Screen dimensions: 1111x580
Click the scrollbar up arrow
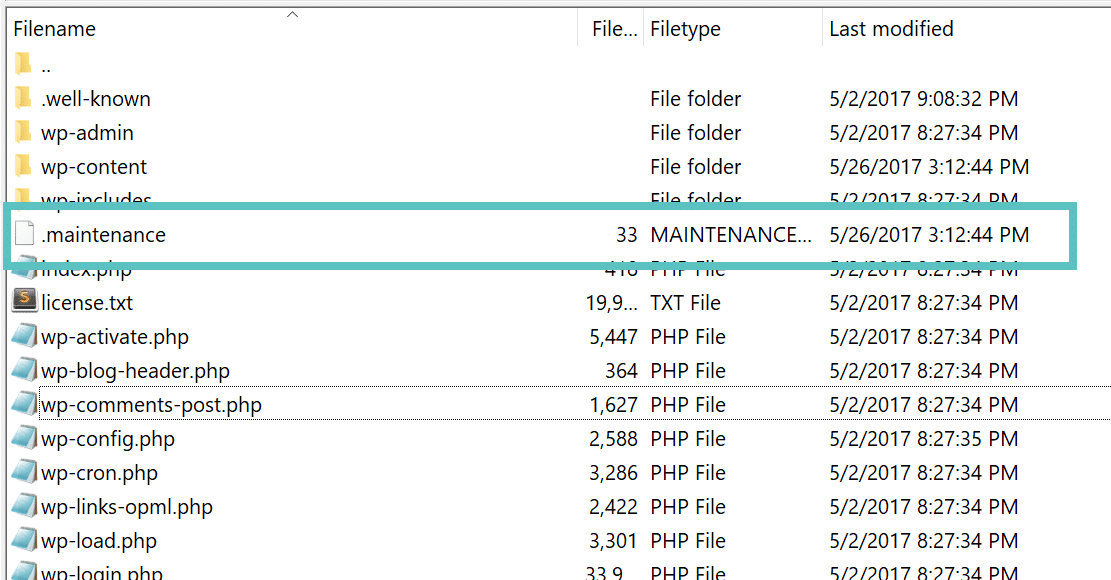293,14
